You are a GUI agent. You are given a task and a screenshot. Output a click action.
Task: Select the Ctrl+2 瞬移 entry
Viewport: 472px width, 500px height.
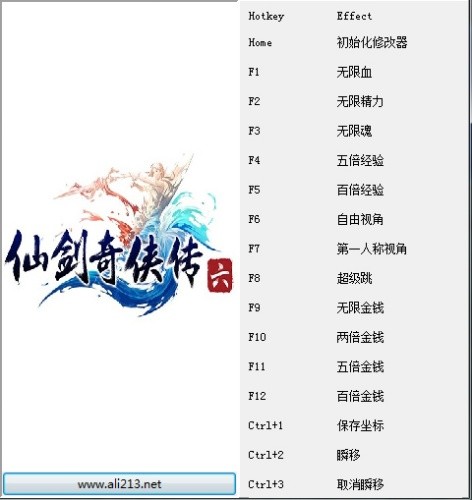354,455
